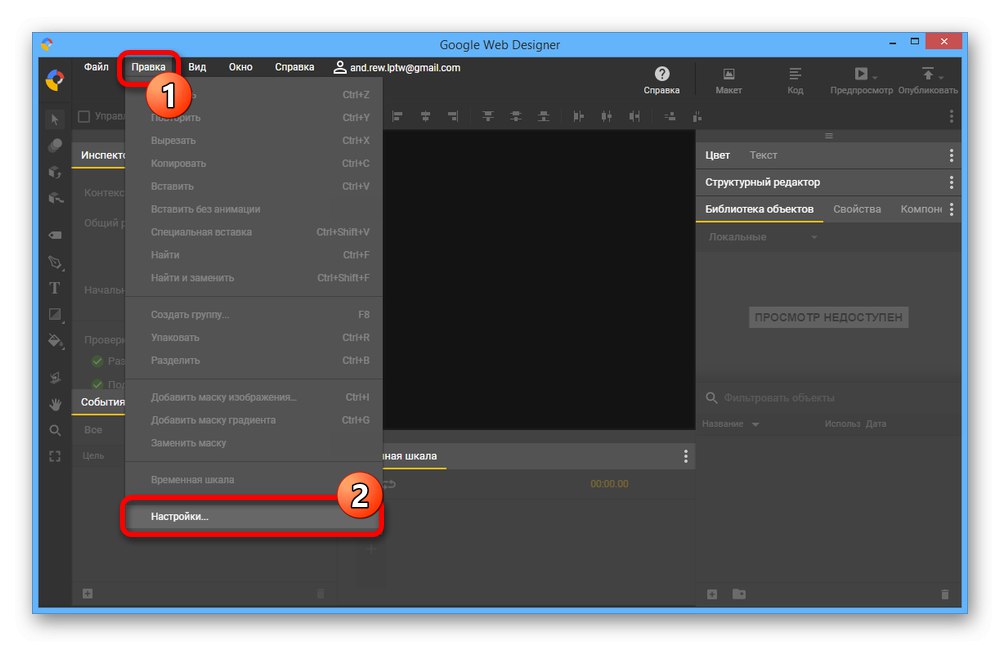Image resolution: width=1000 pixels, height=646 pixels.
Task: Choose Настройки... in the Правка menu
Action: [253, 517]
